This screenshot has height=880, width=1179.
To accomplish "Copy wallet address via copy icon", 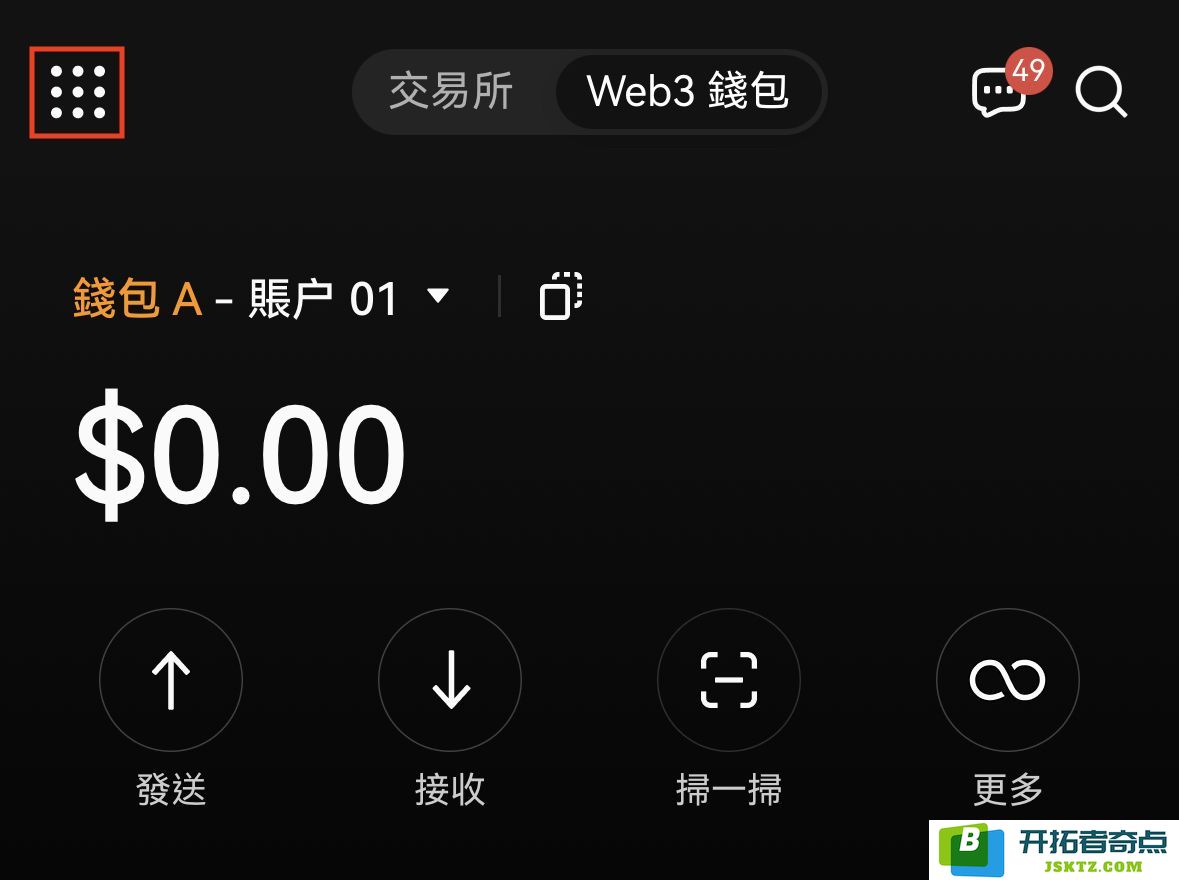I will pos(561,296).
